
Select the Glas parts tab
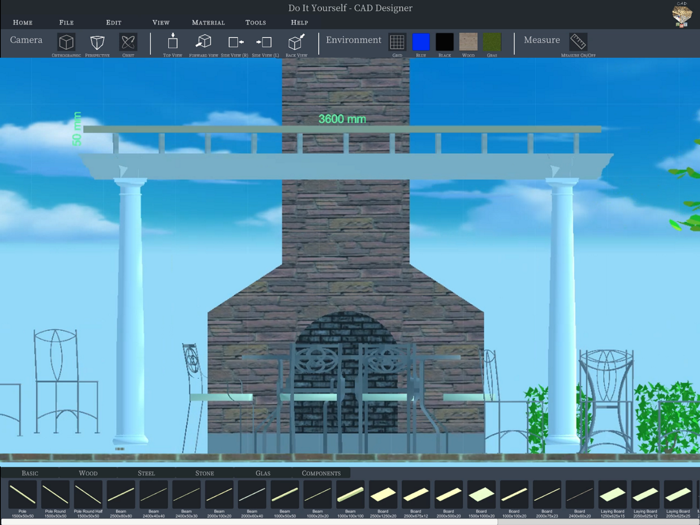263,473
